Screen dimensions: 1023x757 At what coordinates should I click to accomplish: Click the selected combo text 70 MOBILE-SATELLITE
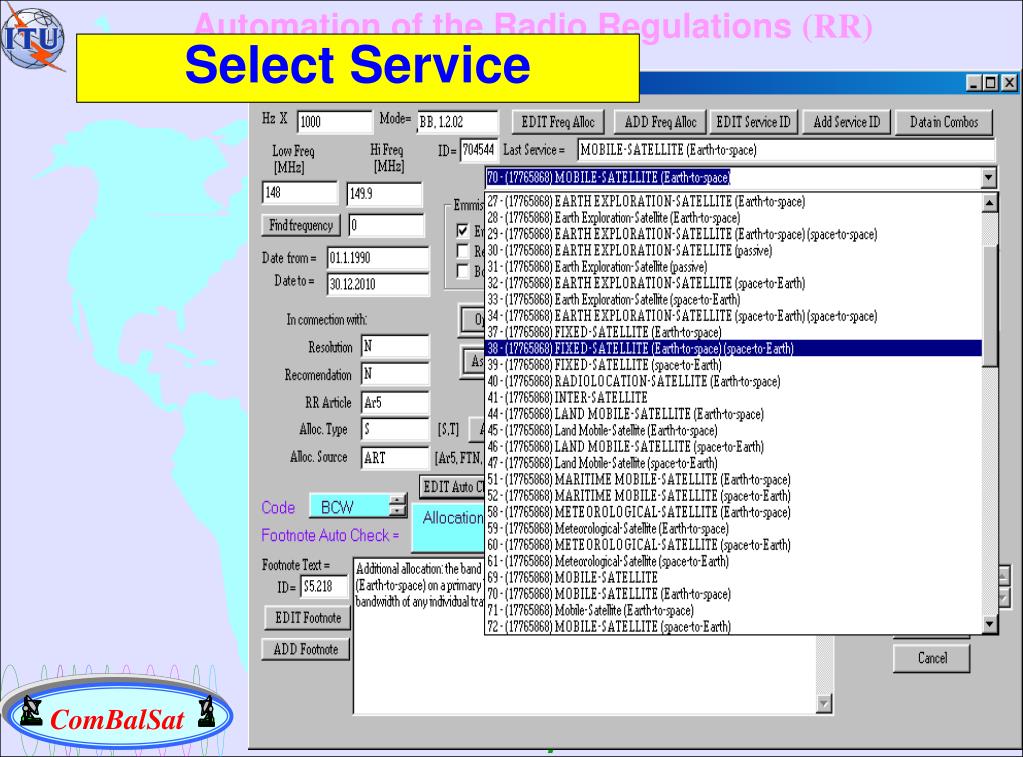(x=608, y=178)
